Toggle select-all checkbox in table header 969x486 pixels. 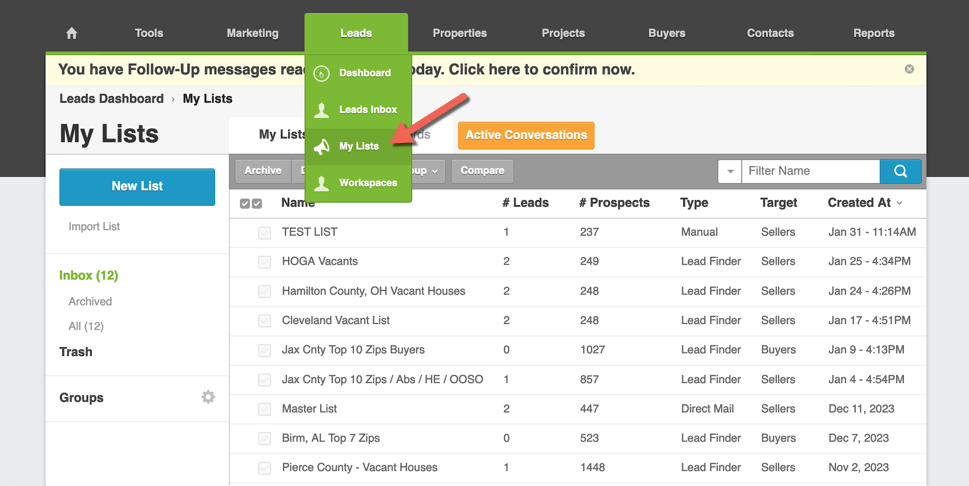pos(251,203)
